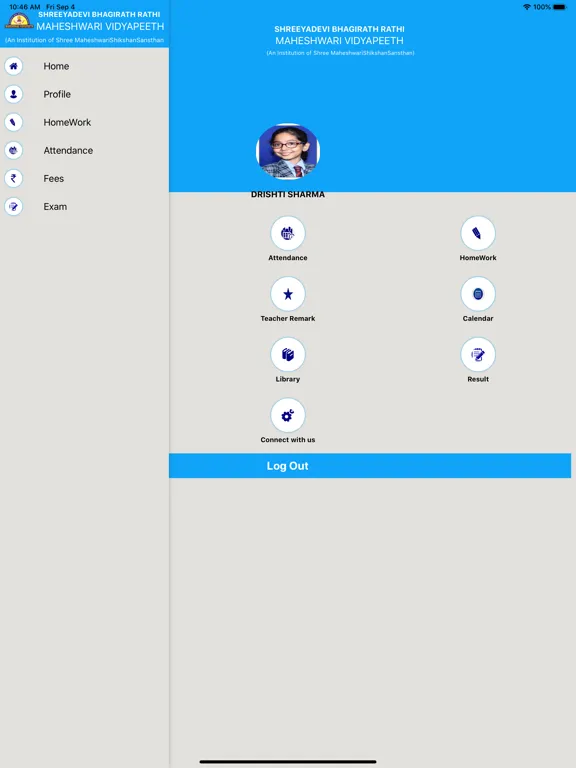Viewport: 576px width, 768px height.
Task: Select Exam menu label
Action: tap(55, 207)
